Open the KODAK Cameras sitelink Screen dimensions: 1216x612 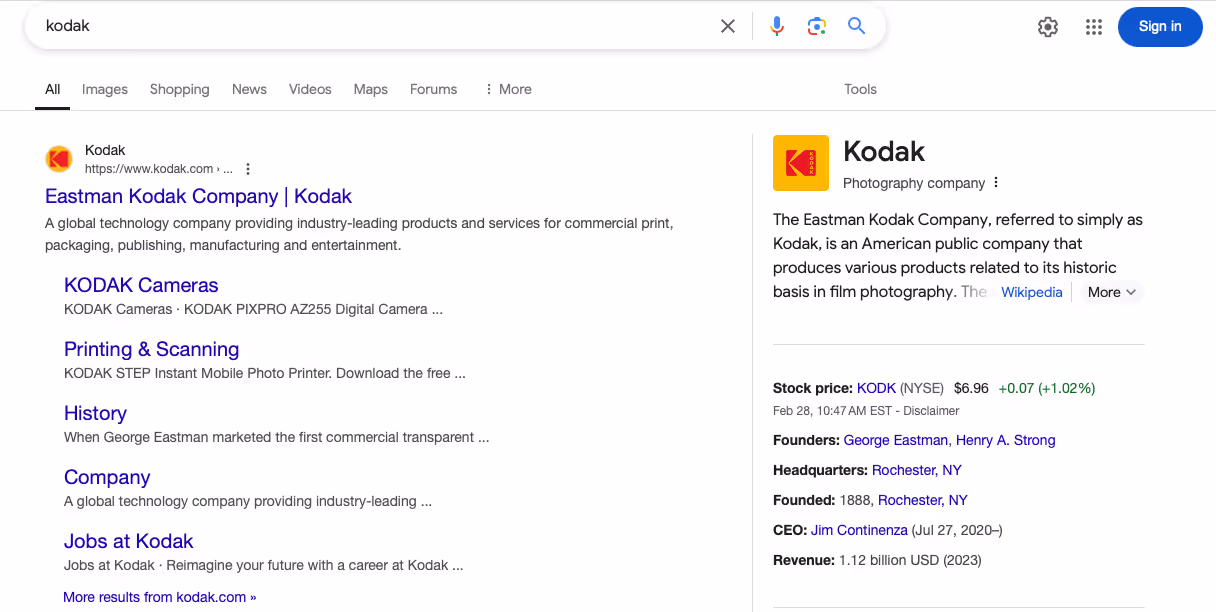point(141,285)
